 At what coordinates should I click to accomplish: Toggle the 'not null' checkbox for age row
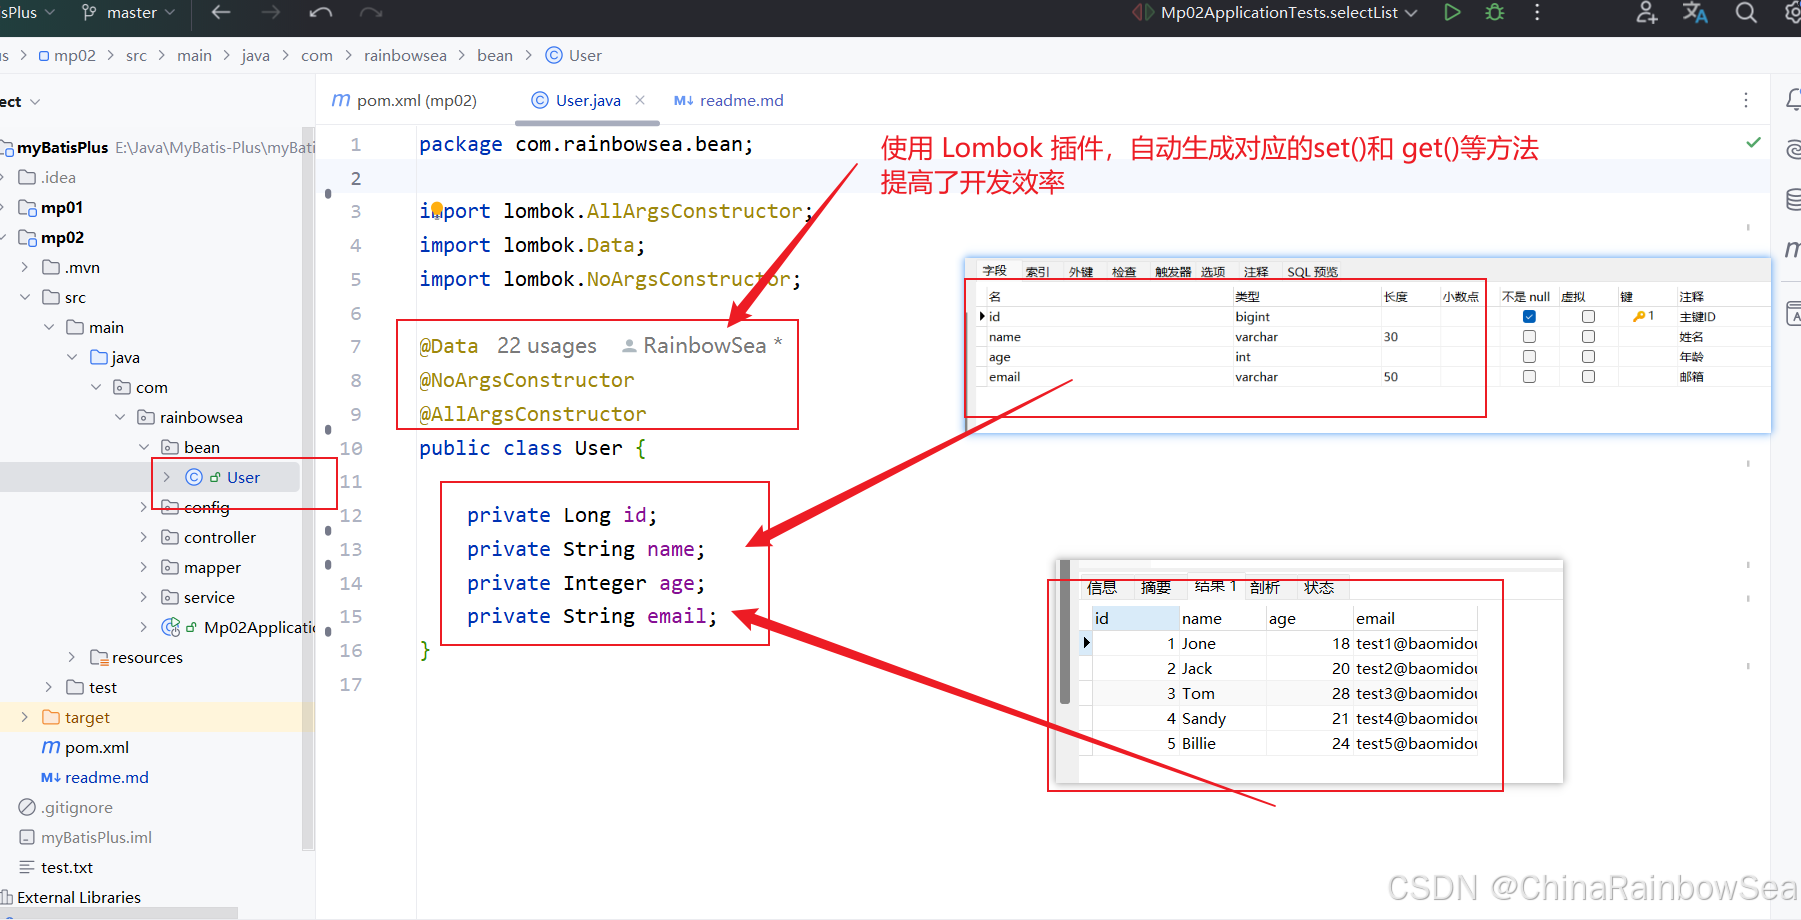pyautogui.click(x=1529, y=357)
